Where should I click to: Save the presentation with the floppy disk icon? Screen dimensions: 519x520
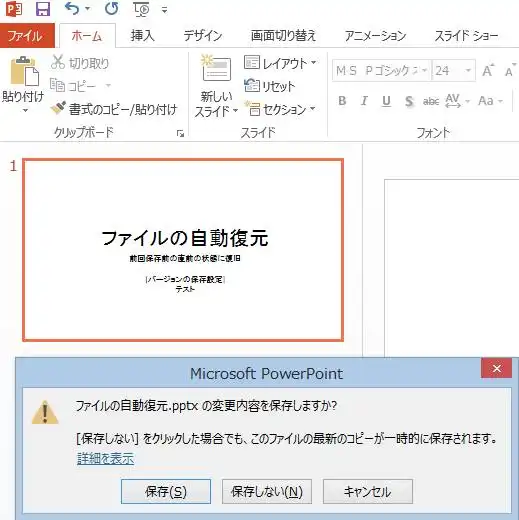click(x=43, y=9)
